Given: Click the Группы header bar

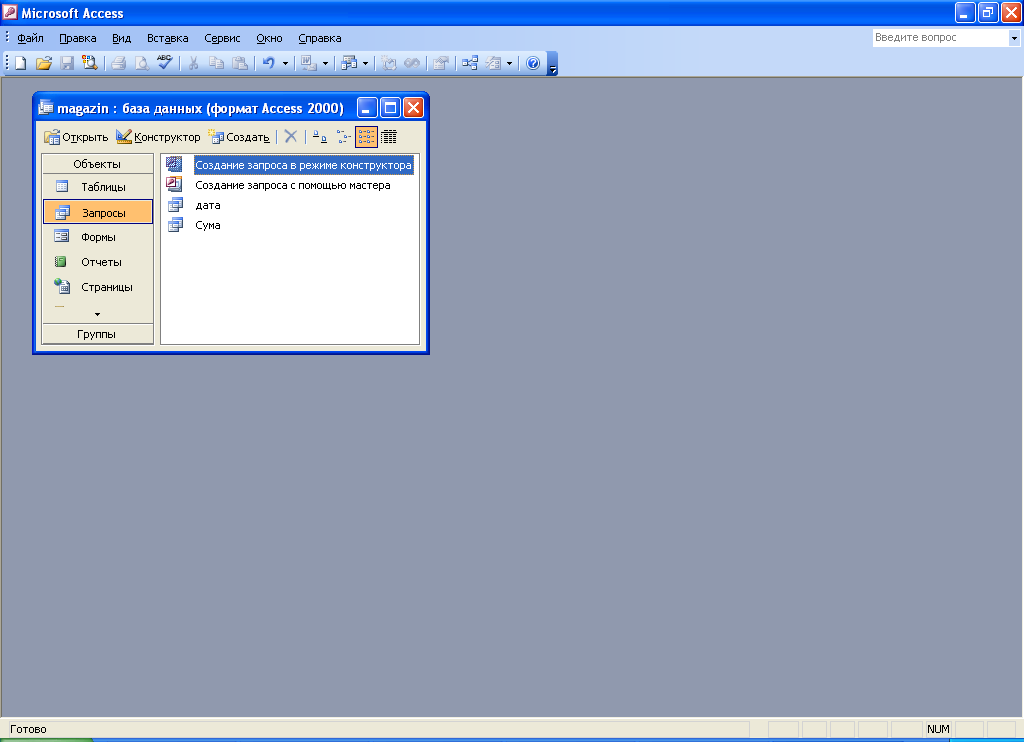Looking at the screenshot, I should pos(97,334).
